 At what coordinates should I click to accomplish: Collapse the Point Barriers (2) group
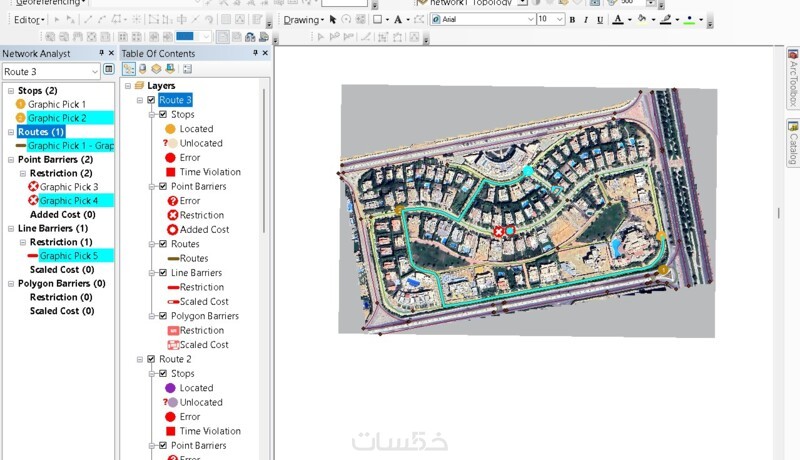tap(11, 160)
